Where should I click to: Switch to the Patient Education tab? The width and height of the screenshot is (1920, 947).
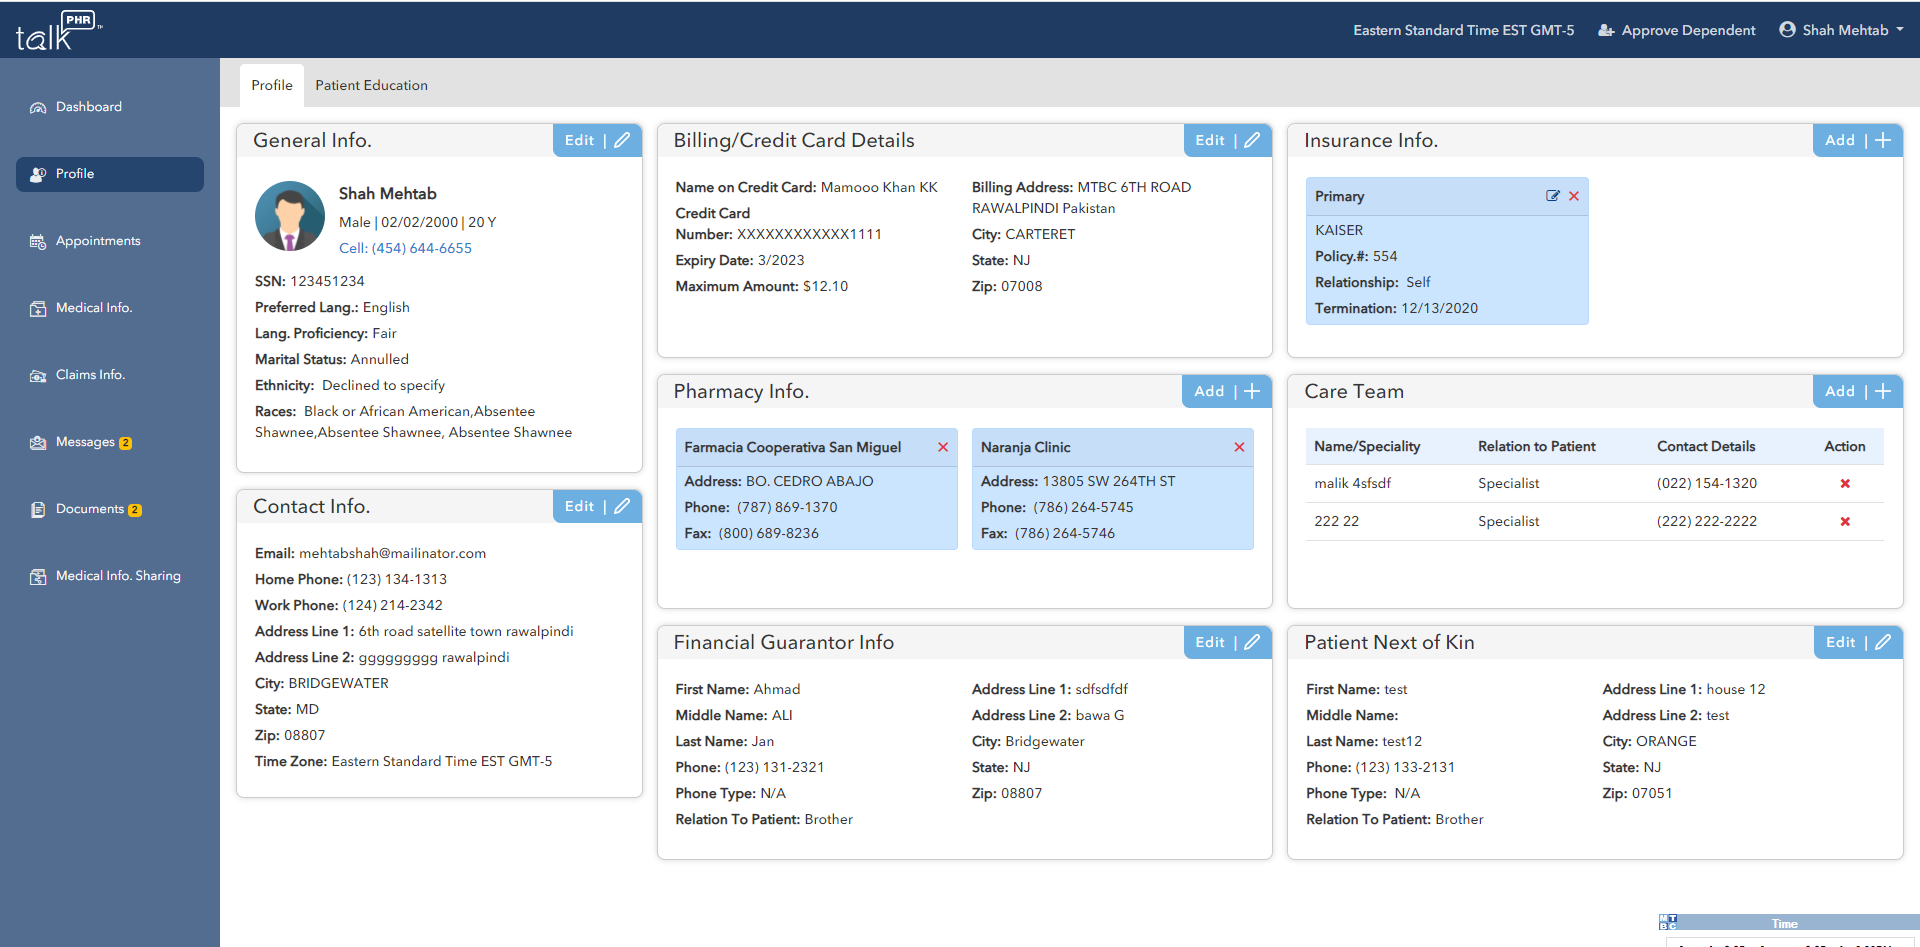[371, 86]
